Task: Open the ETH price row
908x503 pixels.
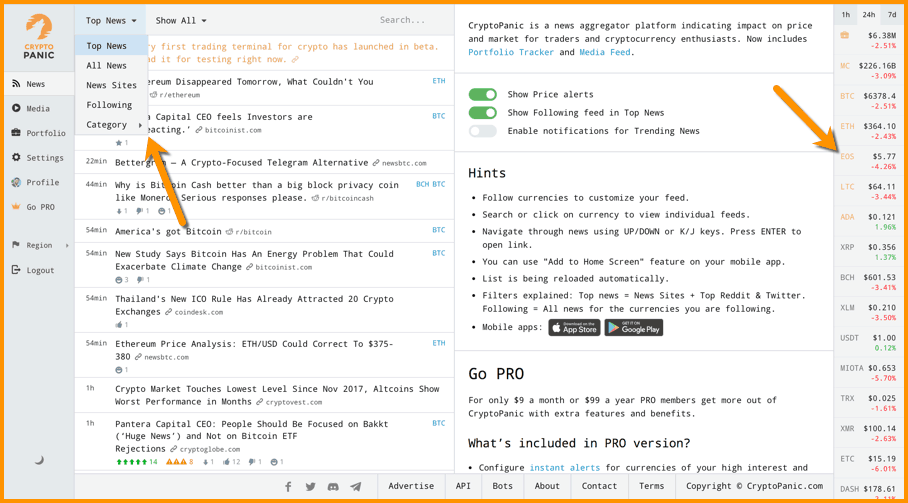Action: tap(869, 131)
